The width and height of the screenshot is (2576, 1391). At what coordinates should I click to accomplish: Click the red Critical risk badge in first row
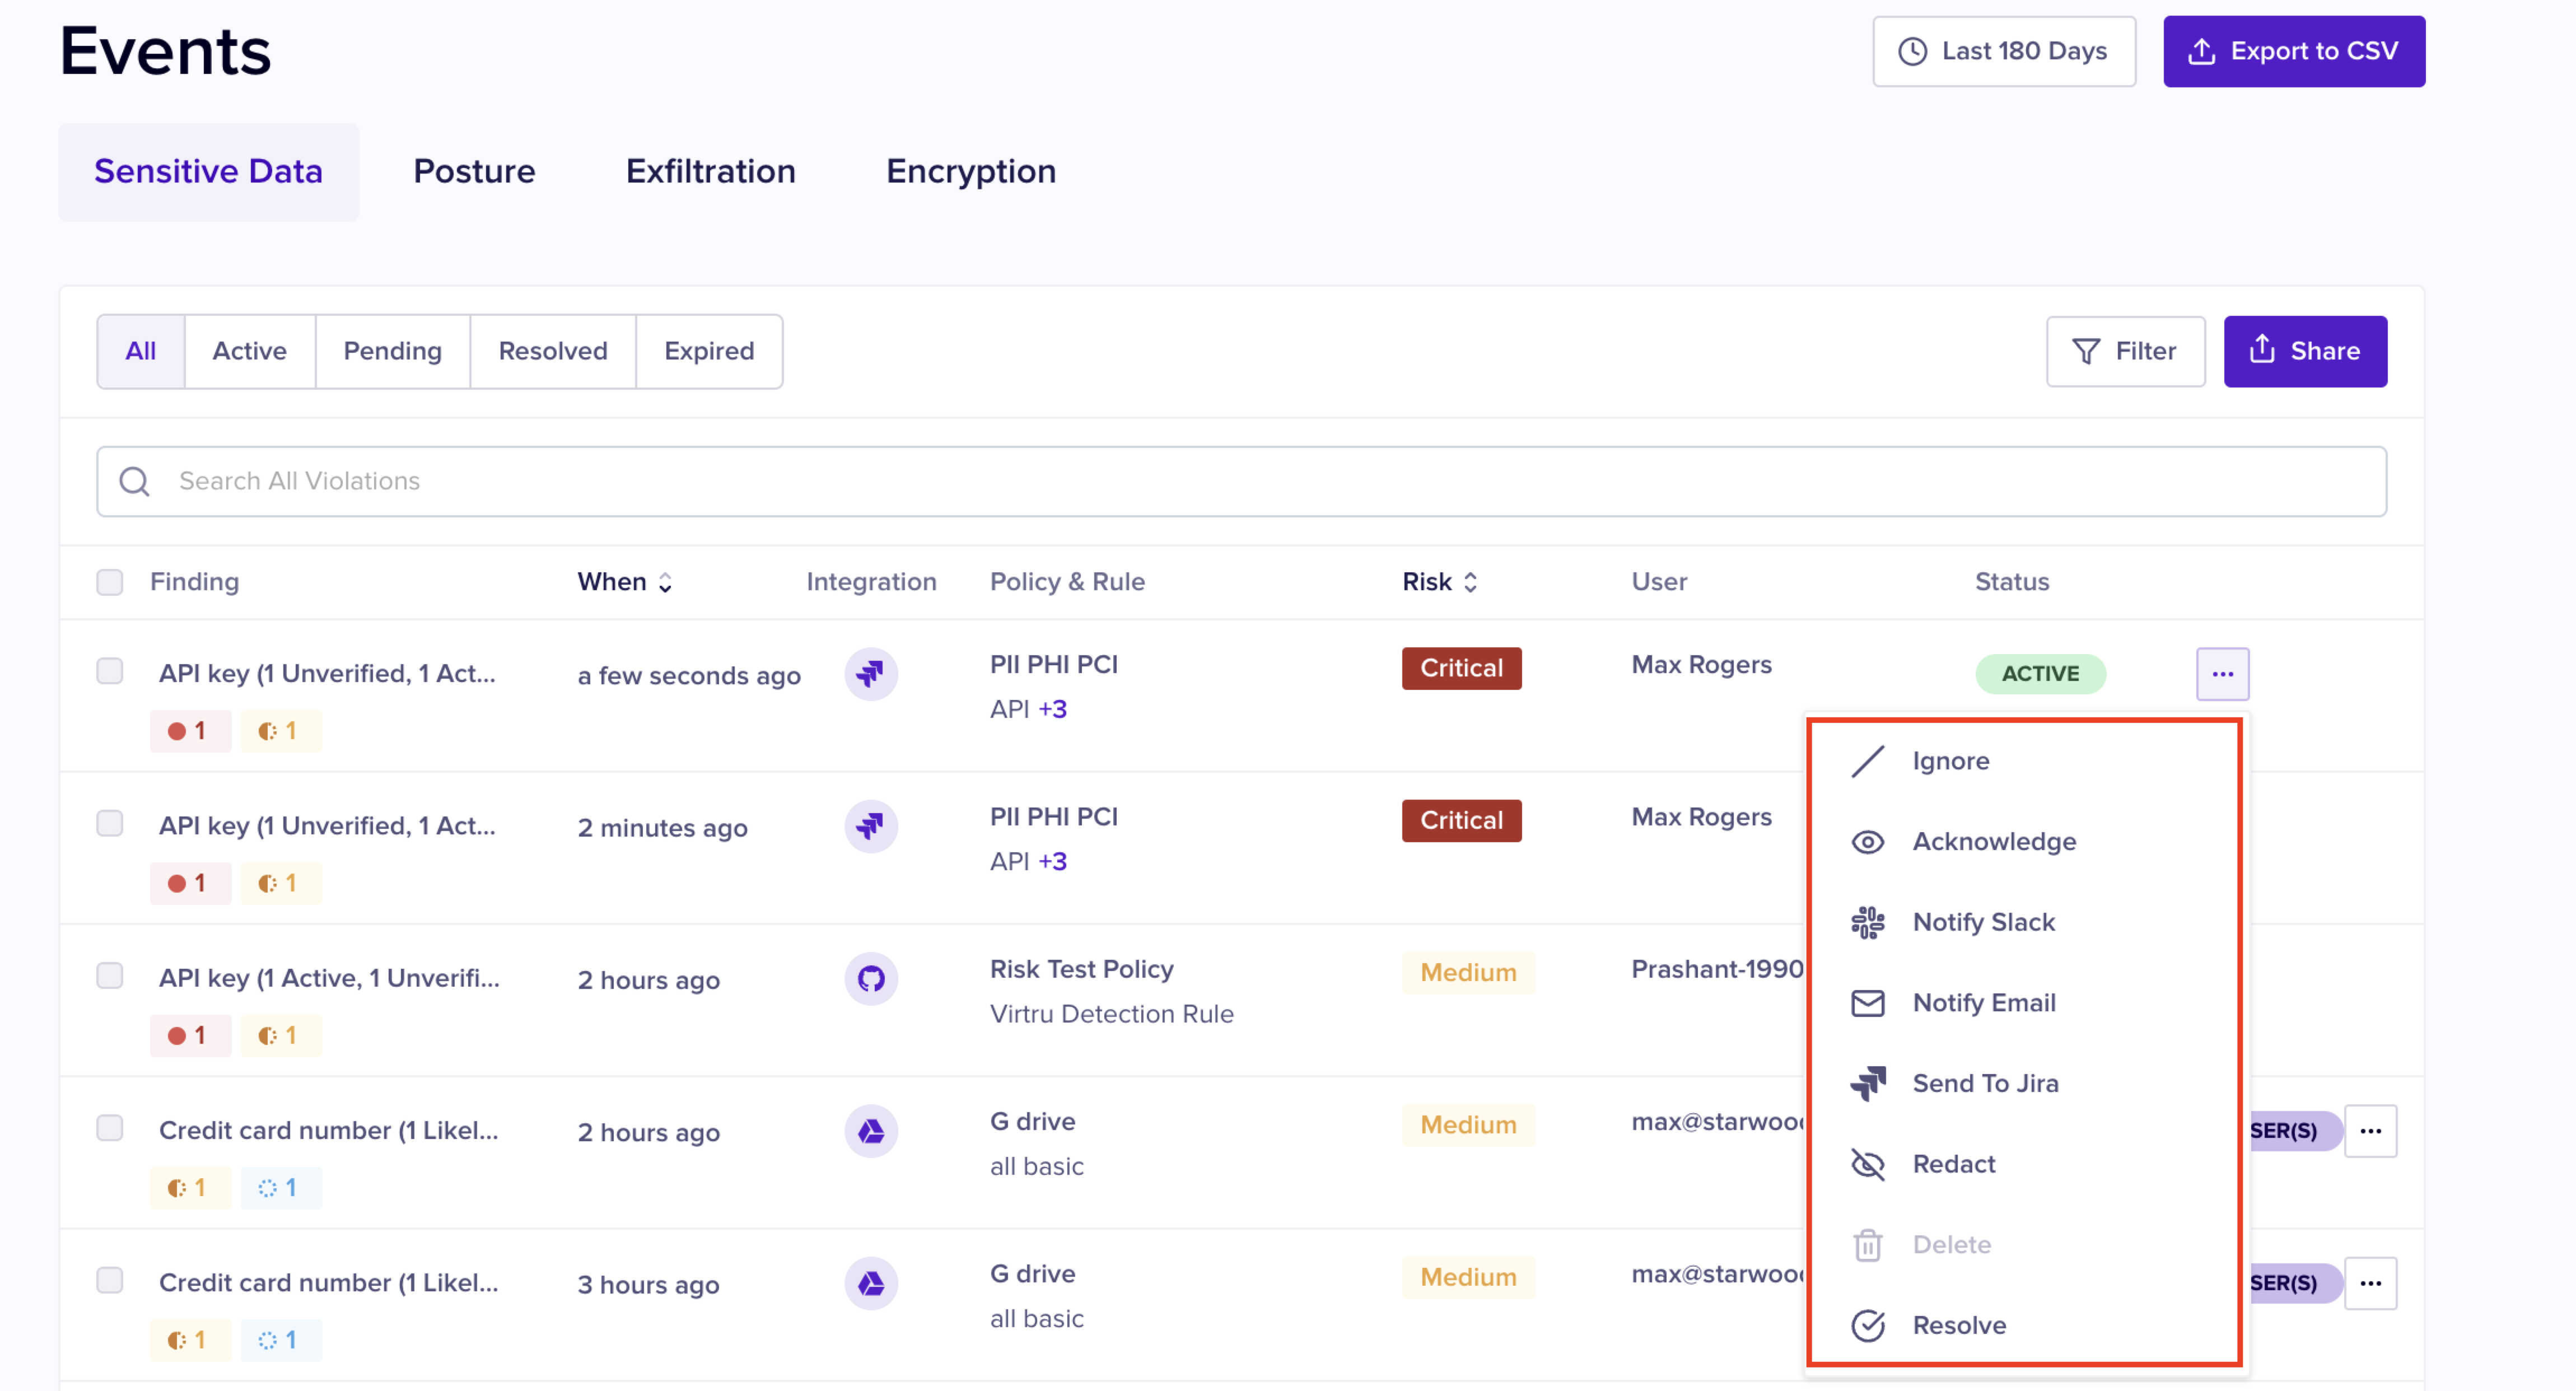click(x=1460, y=668)
